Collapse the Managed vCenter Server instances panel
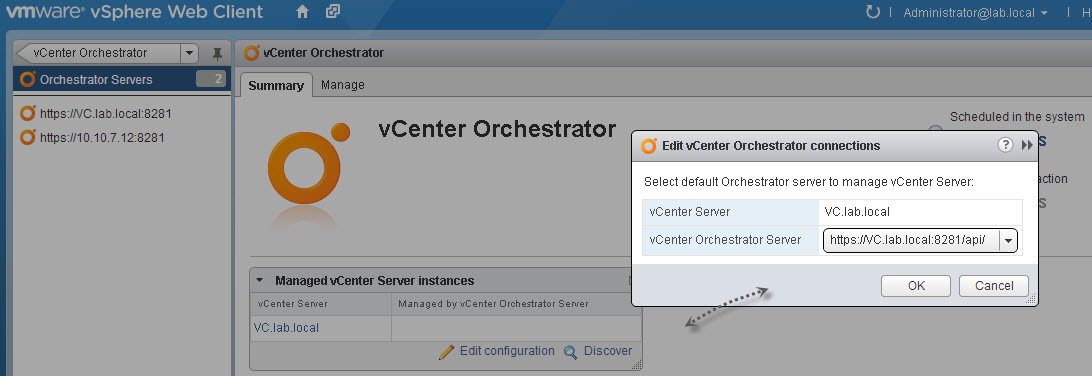This screenshot has height=376, width=1092. [259, 281]
